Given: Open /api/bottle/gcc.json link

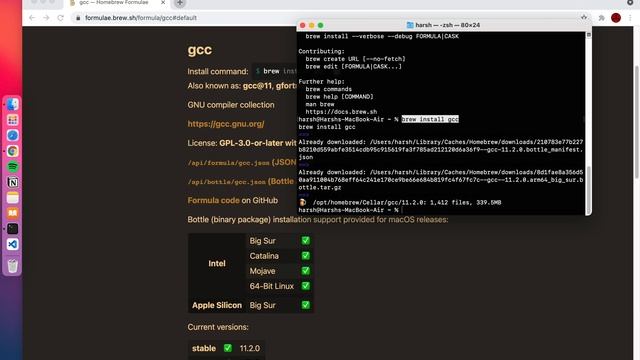Looking at the screenshot, I should click(x=227, y=182).
